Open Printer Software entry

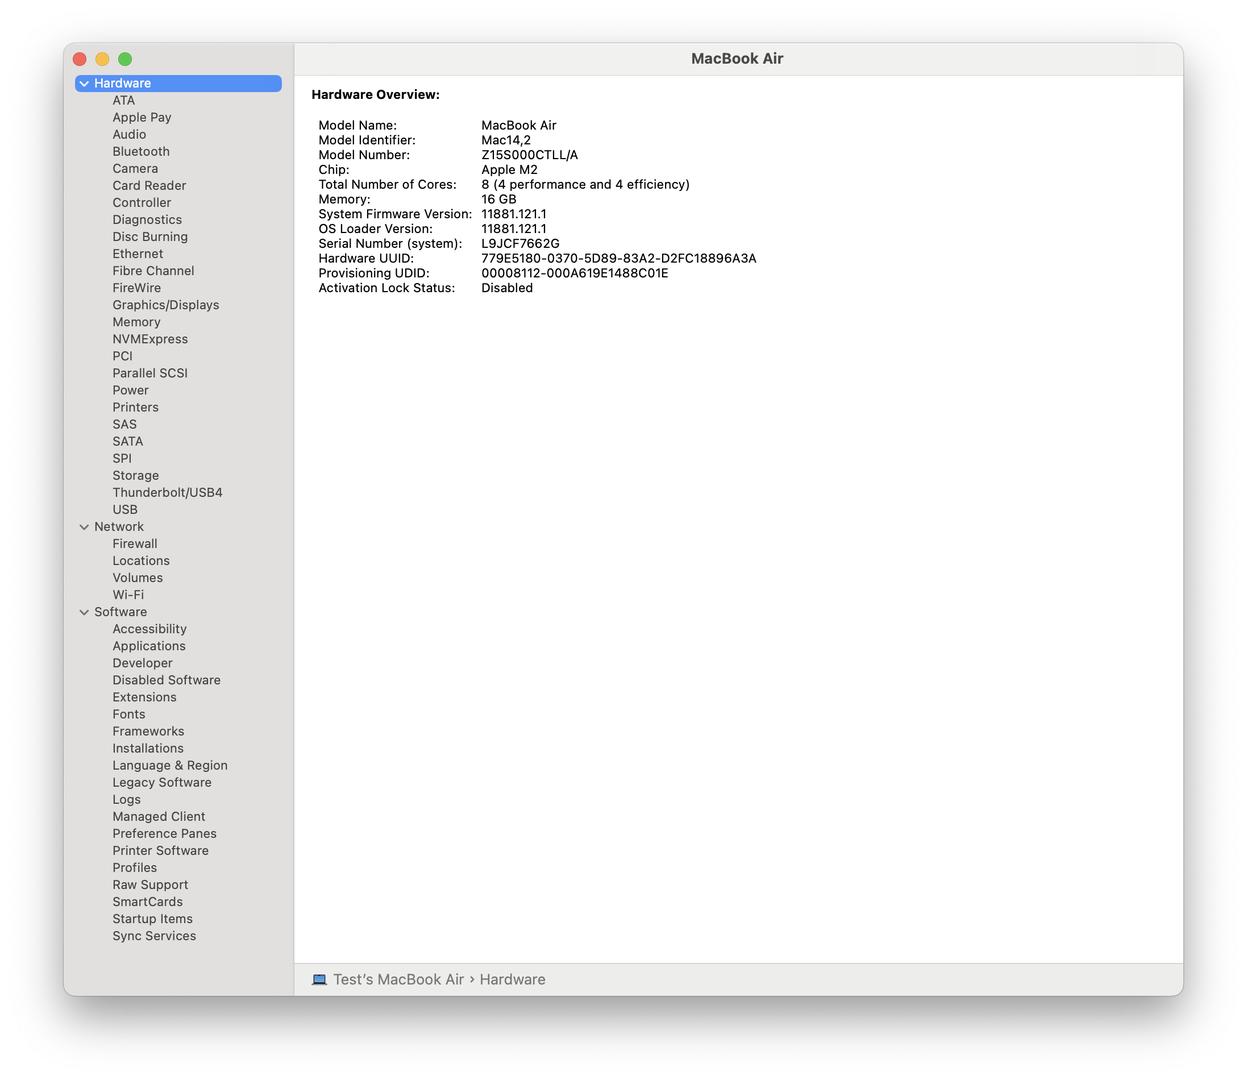160,851
